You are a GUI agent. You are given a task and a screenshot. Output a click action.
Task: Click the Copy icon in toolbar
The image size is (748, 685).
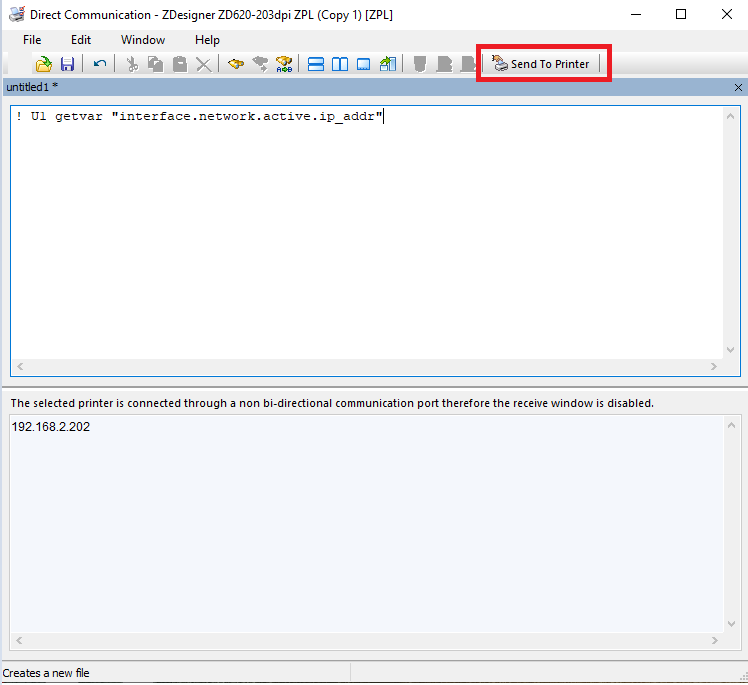tap(155, 64)
